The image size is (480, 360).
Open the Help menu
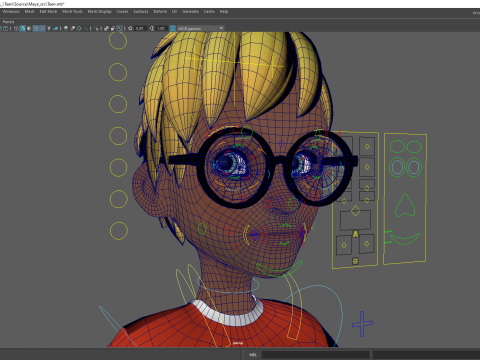coord(224,11)
